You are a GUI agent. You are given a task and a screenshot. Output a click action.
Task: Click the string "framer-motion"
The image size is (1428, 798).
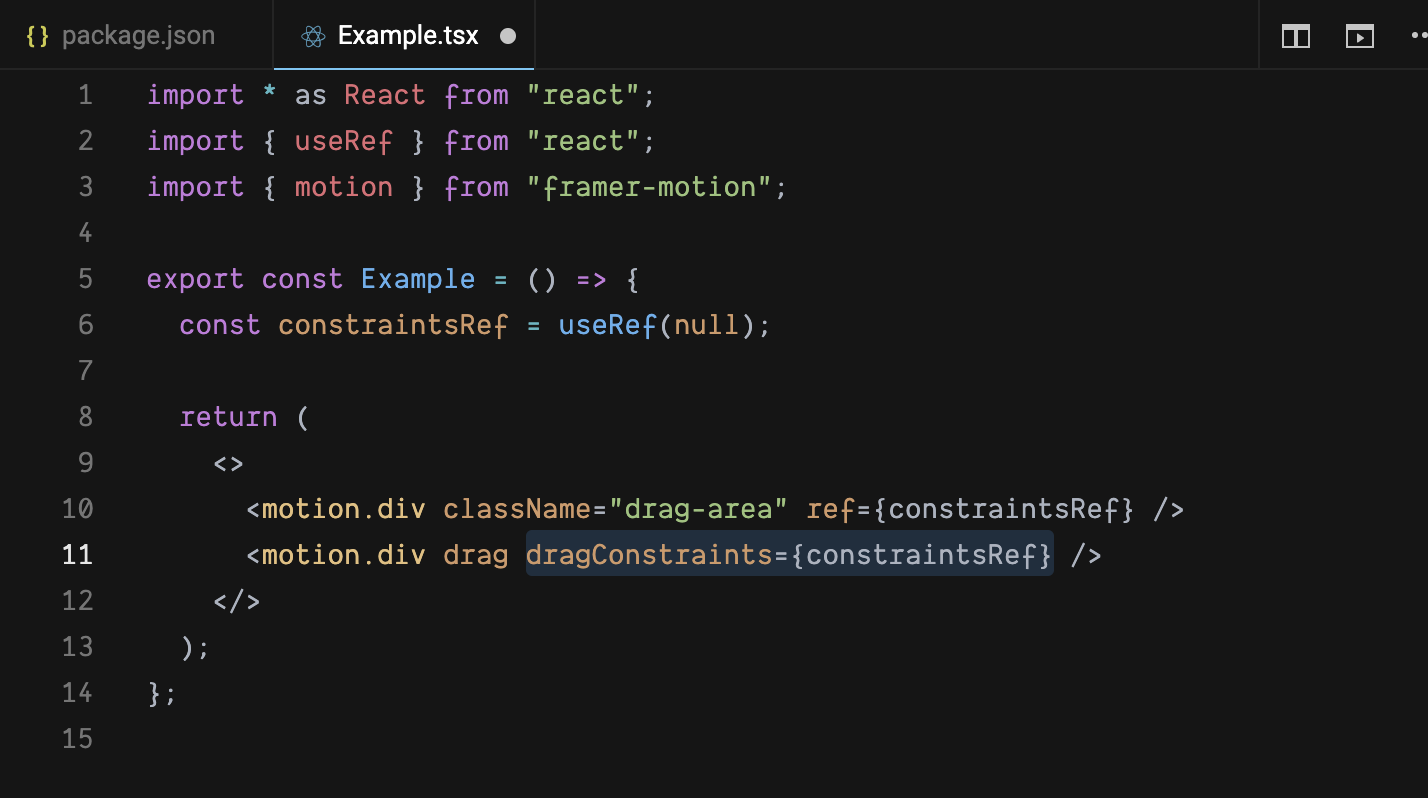coord(655,186)
